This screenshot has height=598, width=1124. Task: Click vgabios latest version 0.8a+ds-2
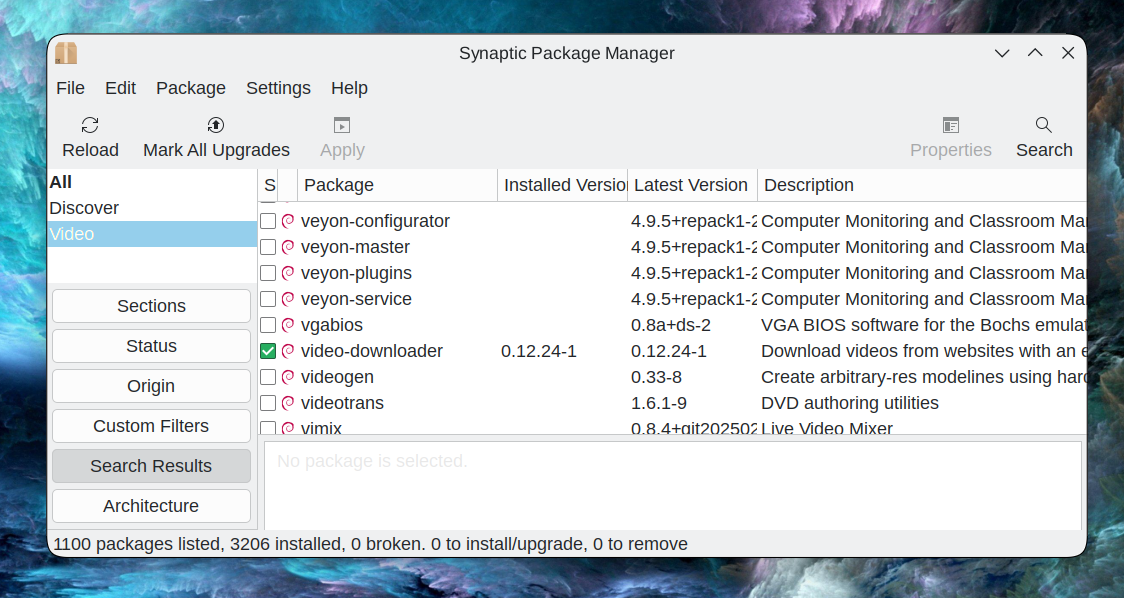tap(671, 325)
